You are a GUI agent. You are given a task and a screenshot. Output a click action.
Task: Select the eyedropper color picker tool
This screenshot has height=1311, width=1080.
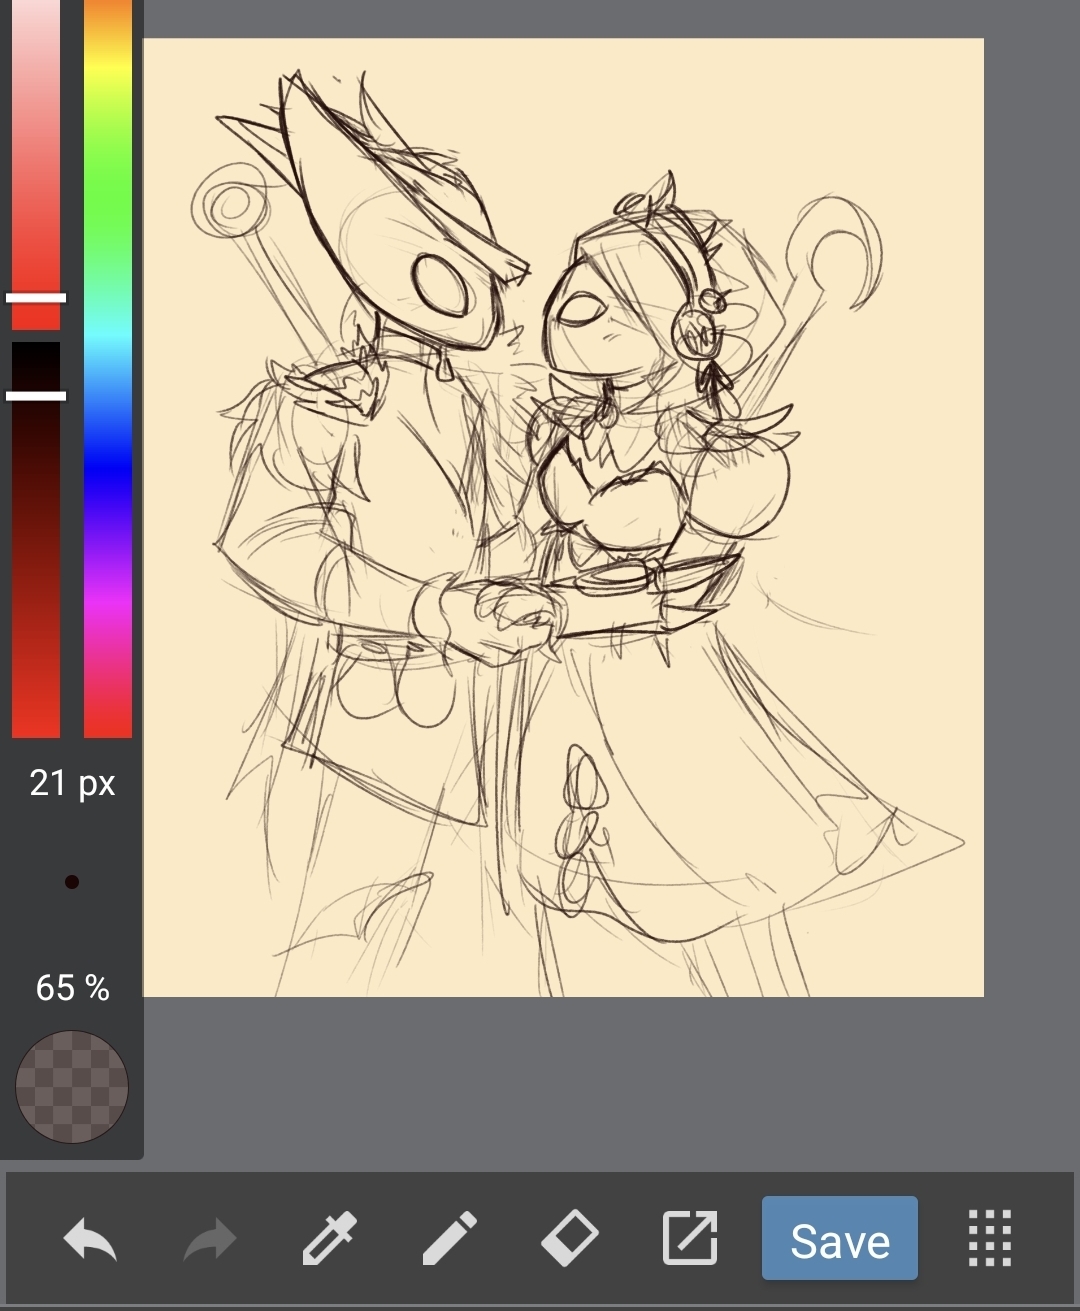(x=329, y=1239)
